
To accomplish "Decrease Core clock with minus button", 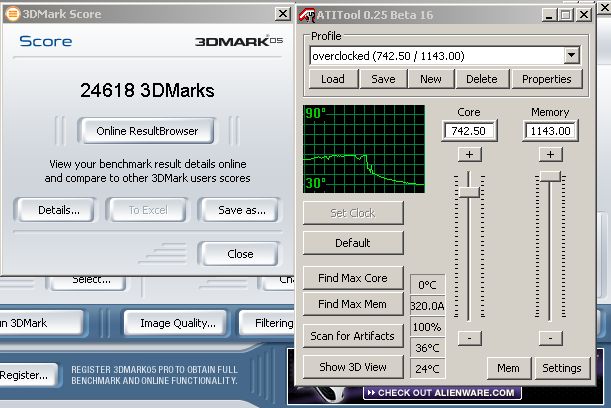I will click(x=470, y=338).
